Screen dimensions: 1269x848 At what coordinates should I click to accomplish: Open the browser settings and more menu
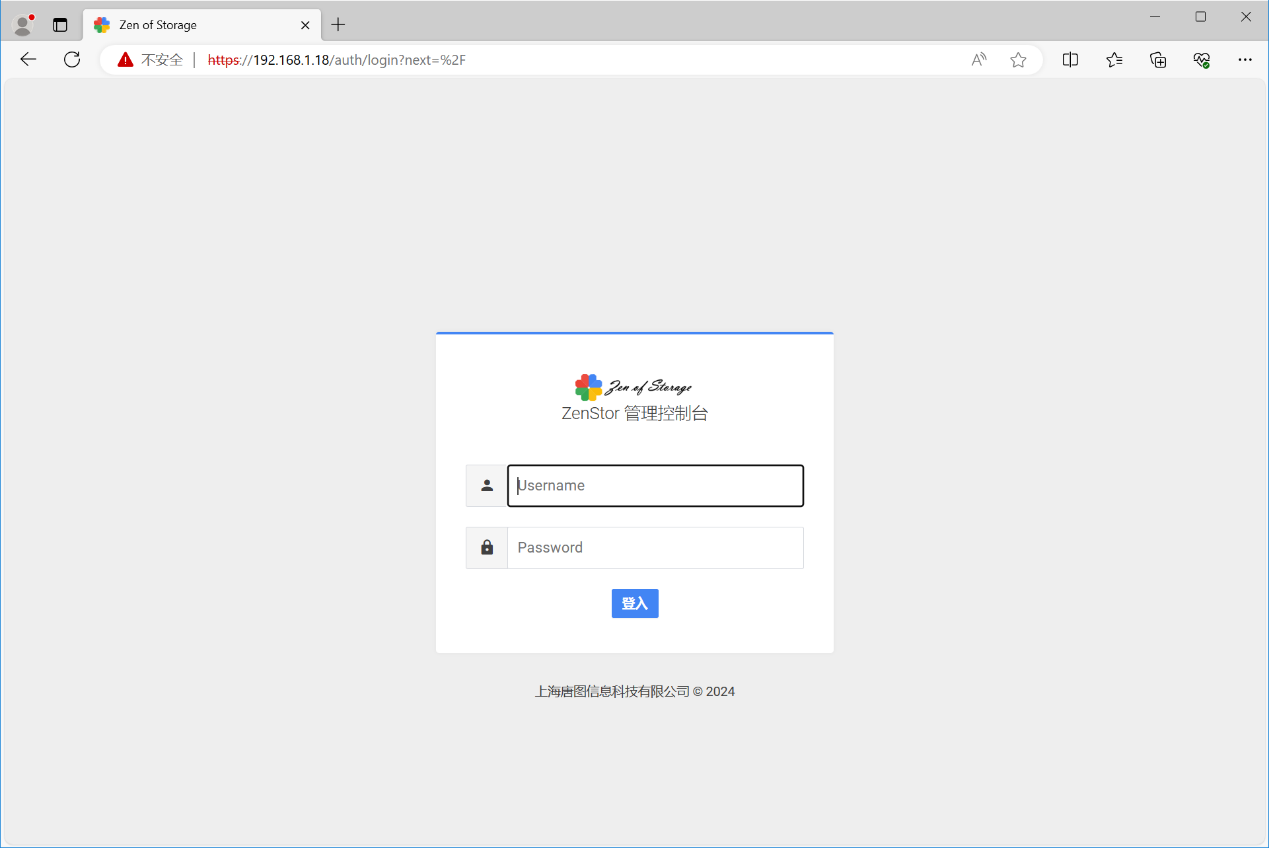pyautogui.click(x=1245, y=60)
